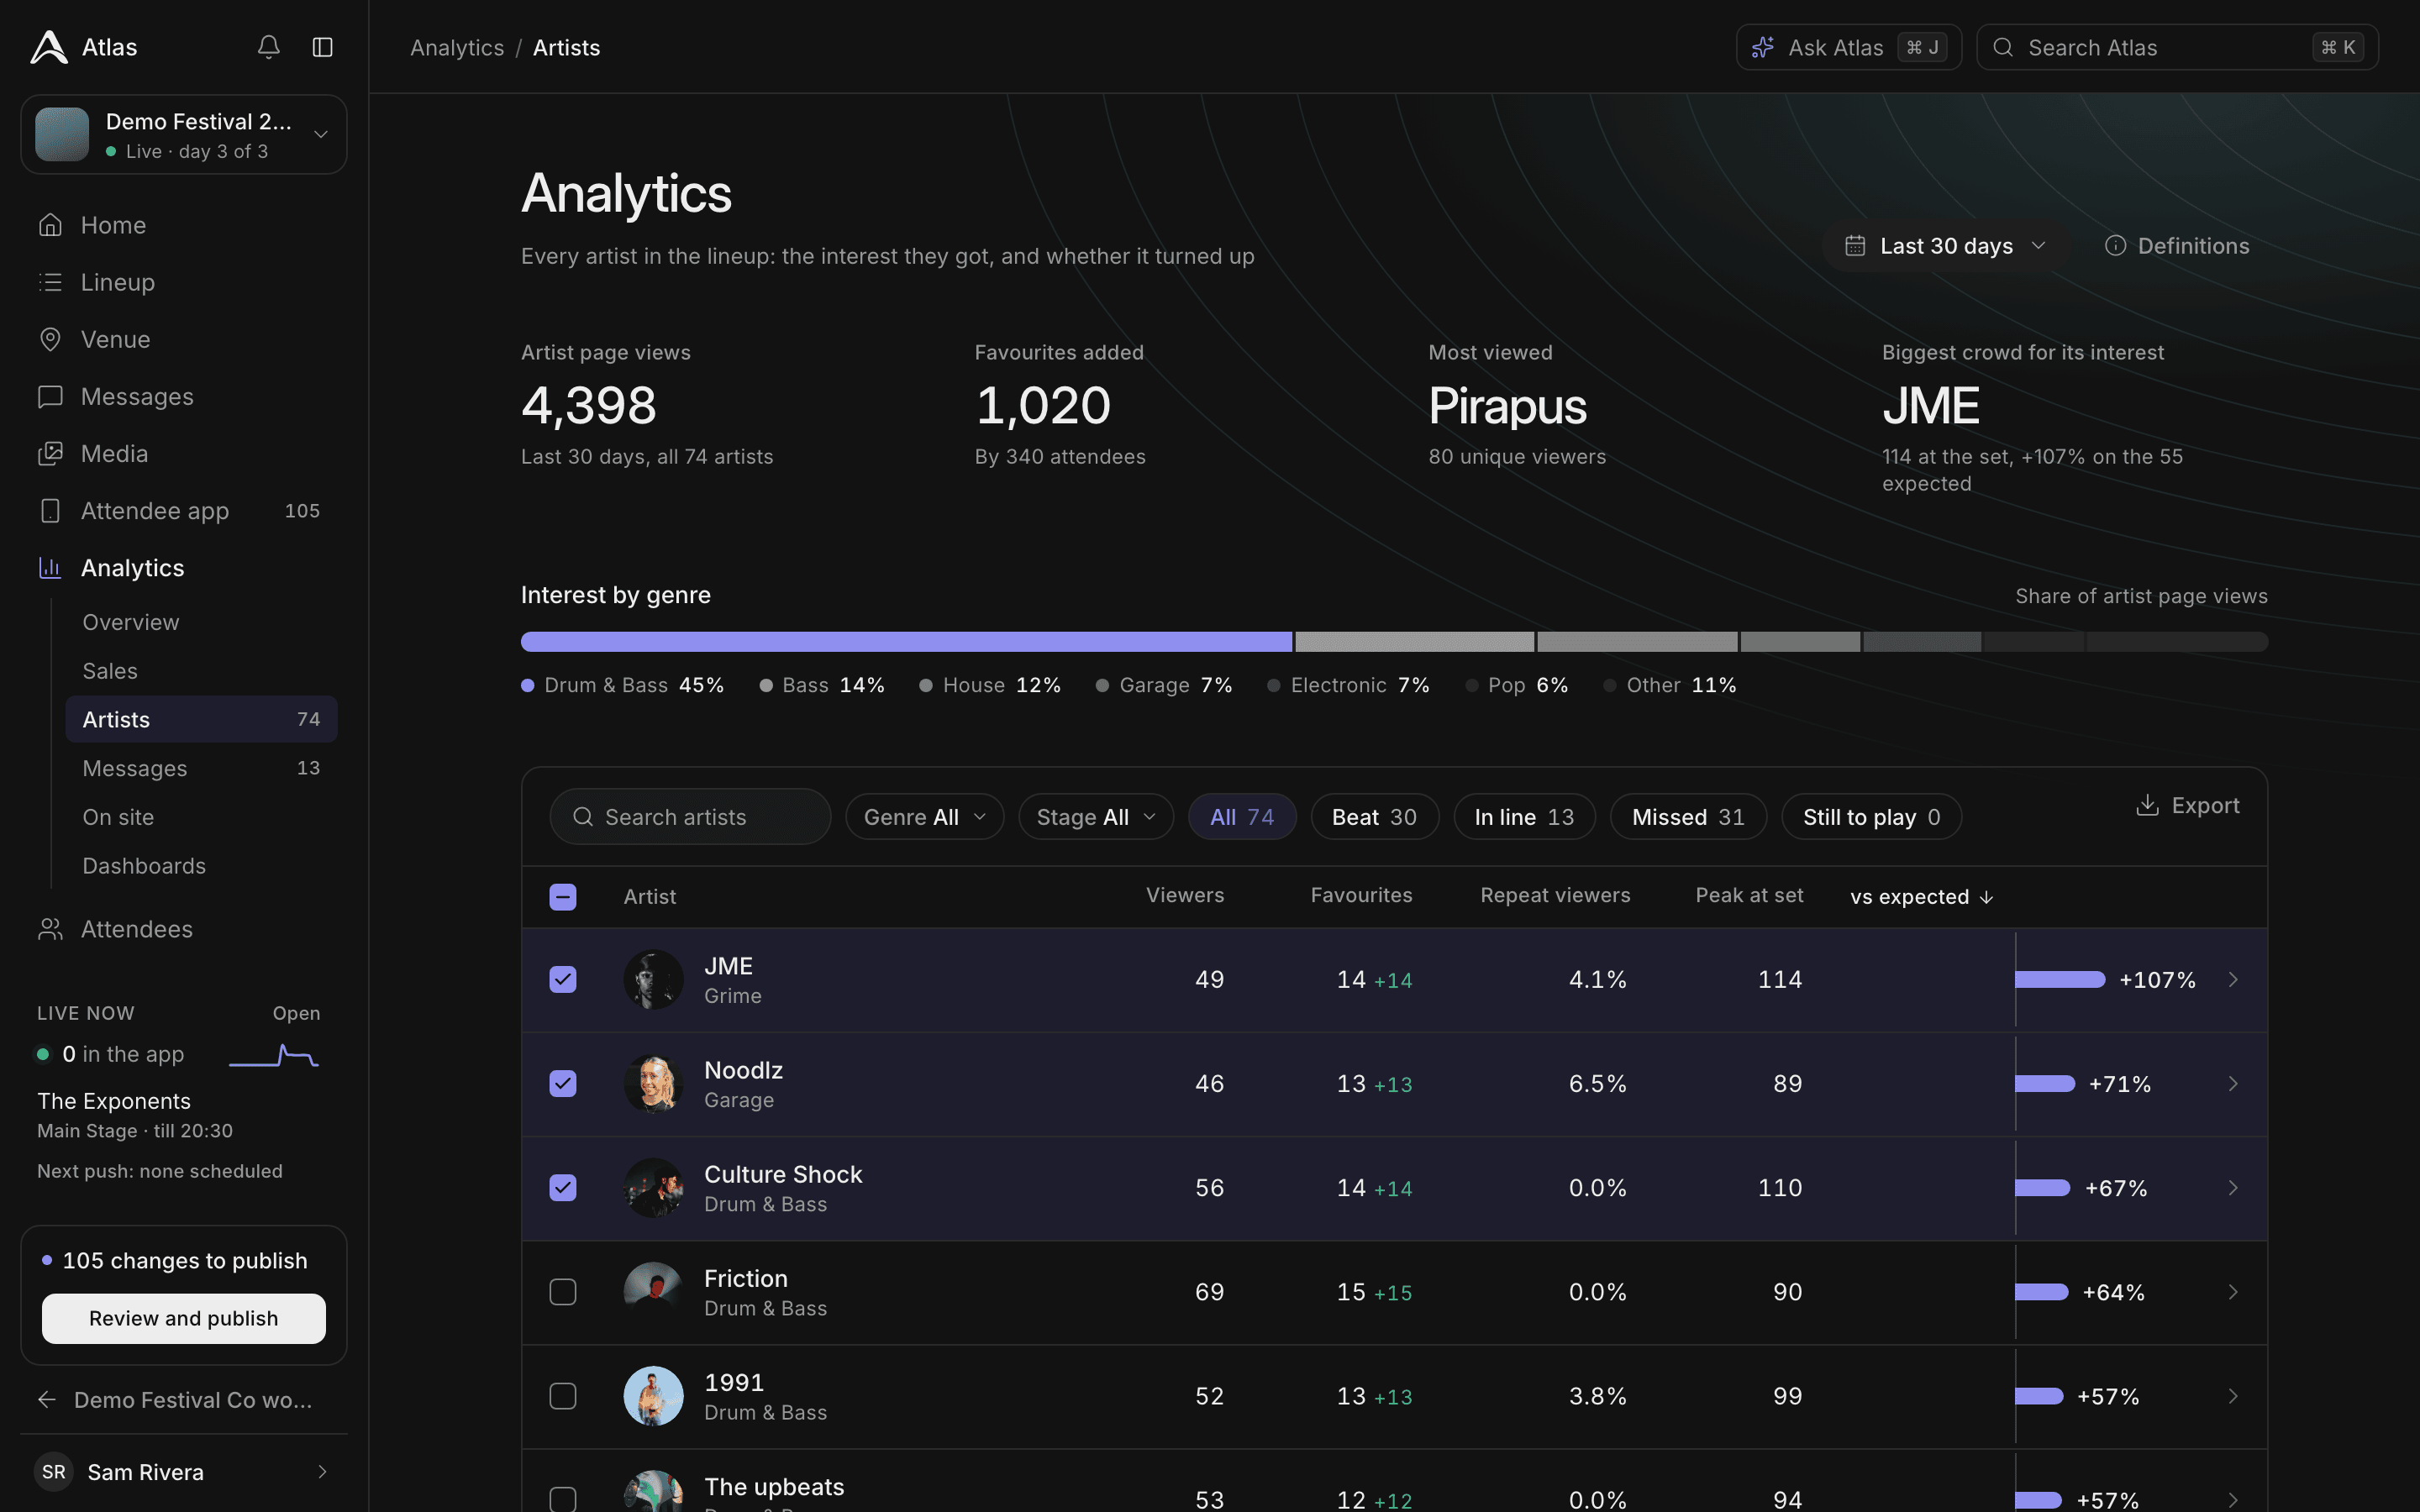Click the Attendees people icon
The height and width of the screenshot is (1512, 2420).
50,929
